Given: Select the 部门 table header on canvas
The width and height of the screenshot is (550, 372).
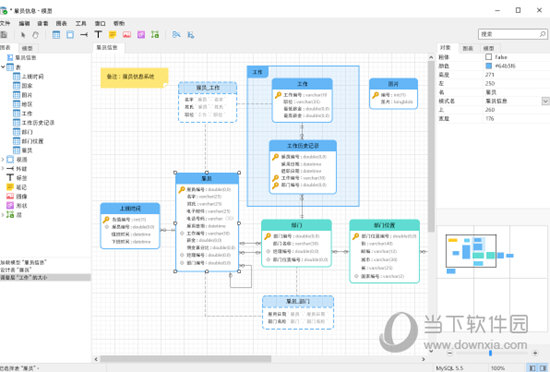Looking at the screenshot, I should [296, 225].
